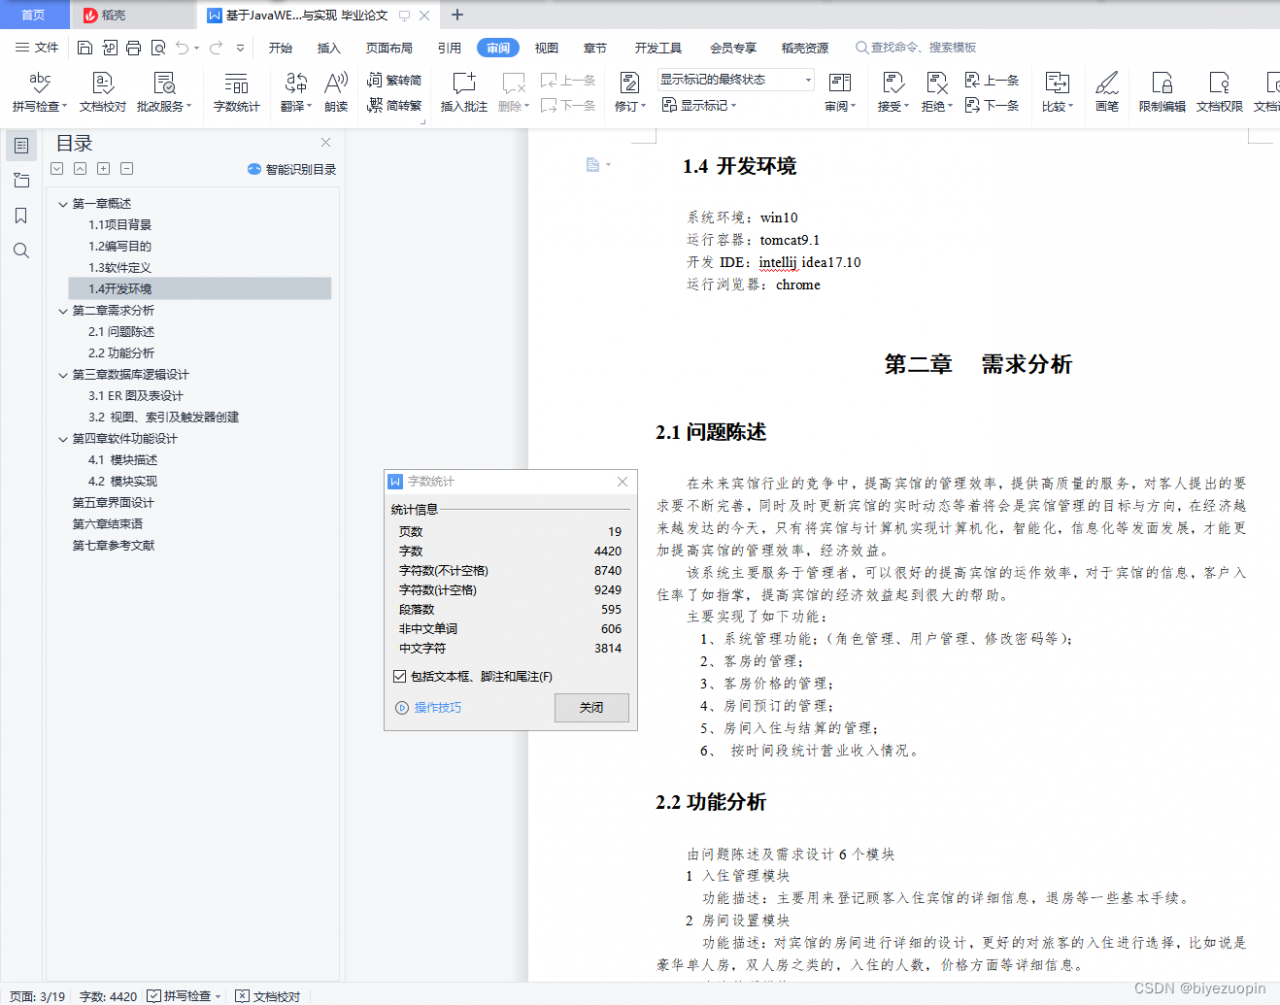Close the 字数统计 dialog via 关闭 button
The height and width of the screenshot is (1005, 1280).
(x=591, y=708)
